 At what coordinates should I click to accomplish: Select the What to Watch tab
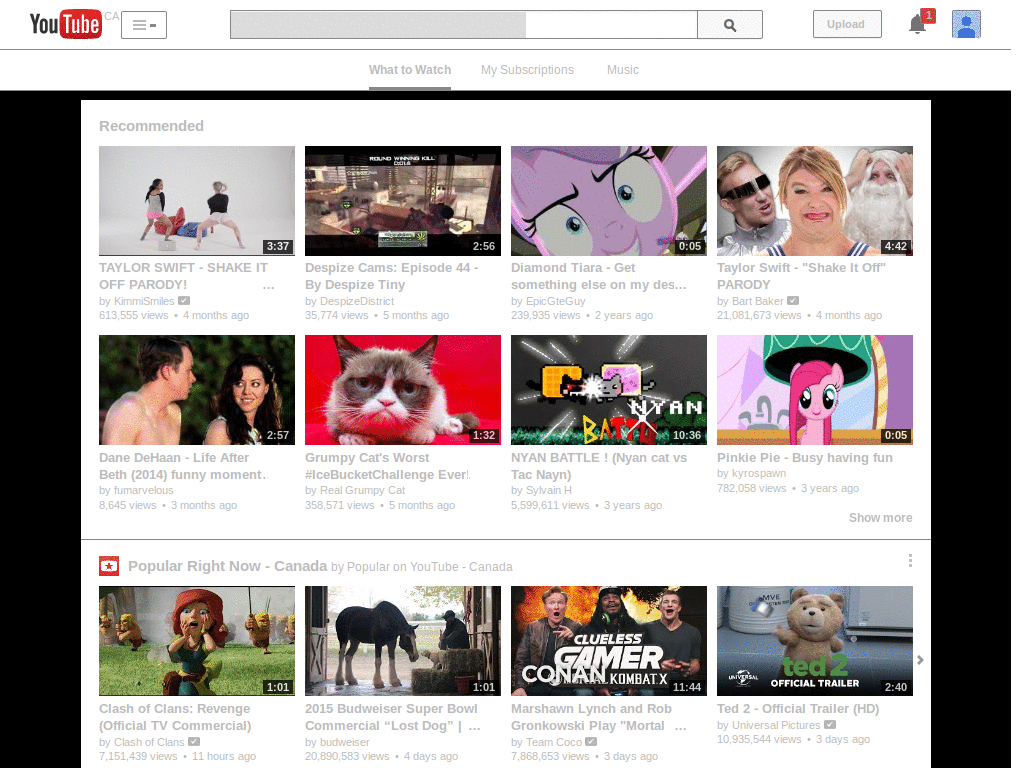pyautogui.click(x=409, y=70)
